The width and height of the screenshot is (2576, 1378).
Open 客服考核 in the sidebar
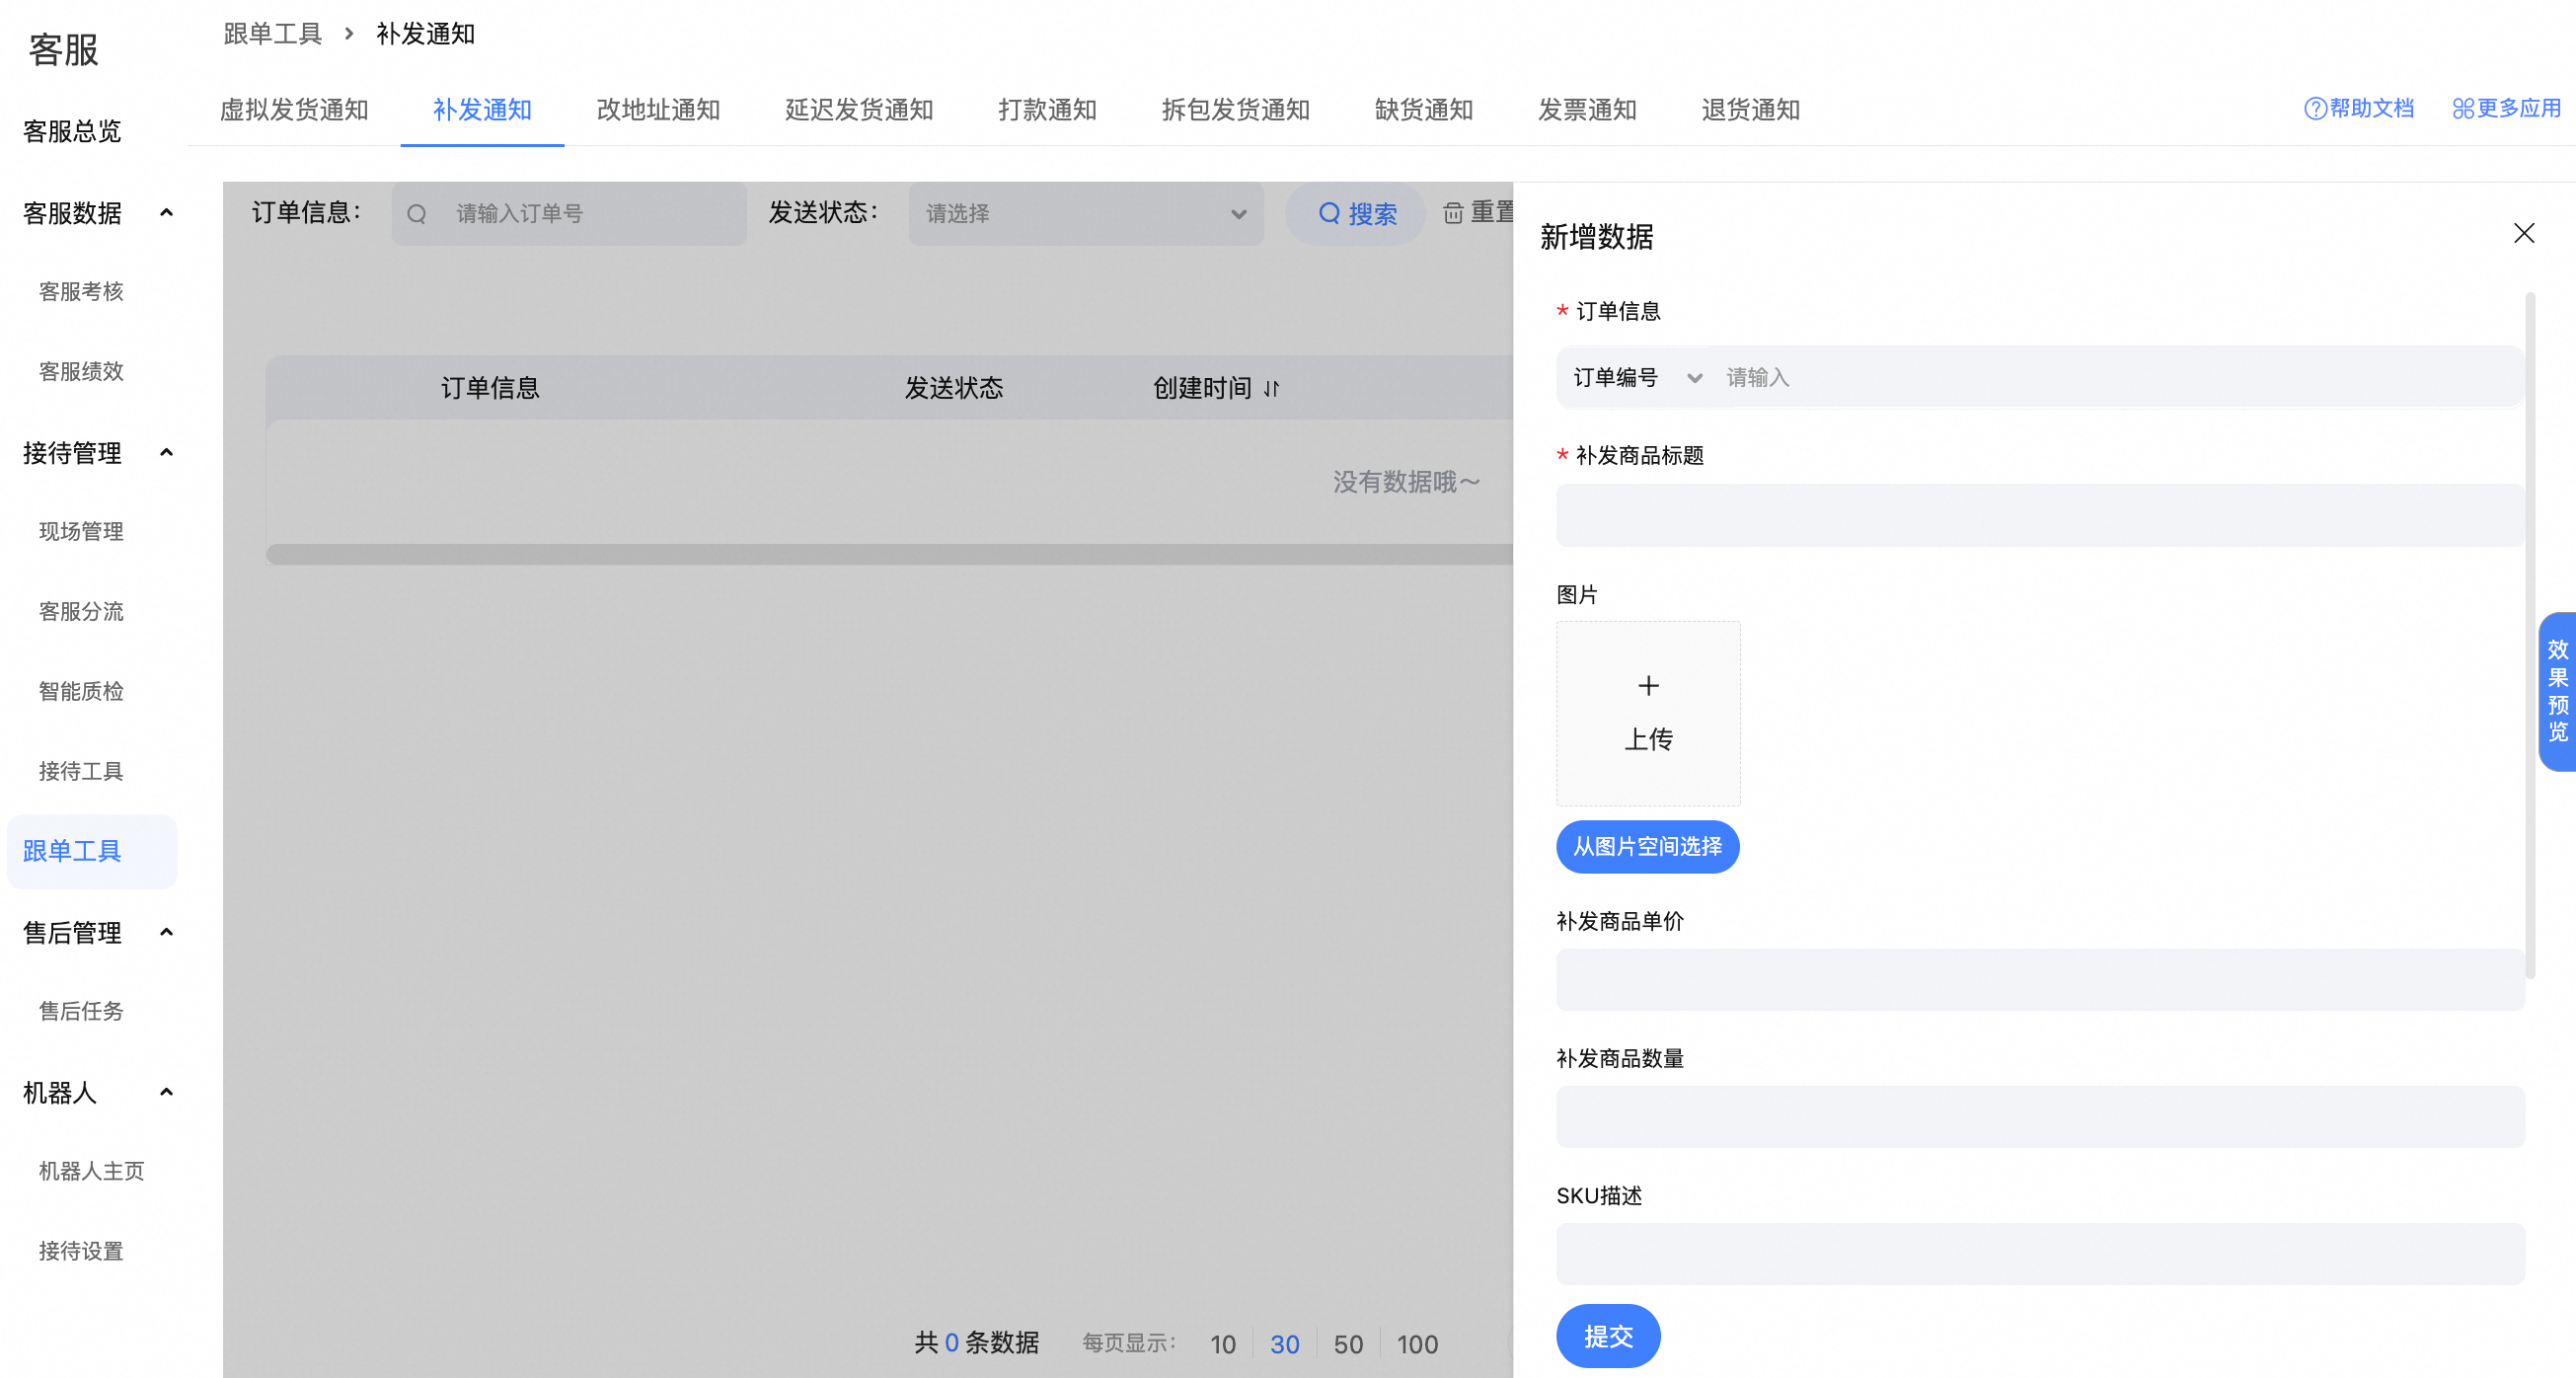pos(81,291)
